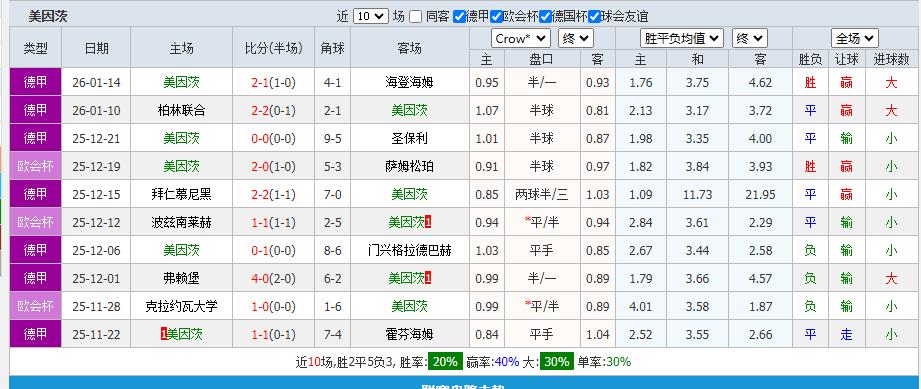Click the home team 拜仁慕尼黑
This screenshot has height=389, width=921.
tap(181, 194)
